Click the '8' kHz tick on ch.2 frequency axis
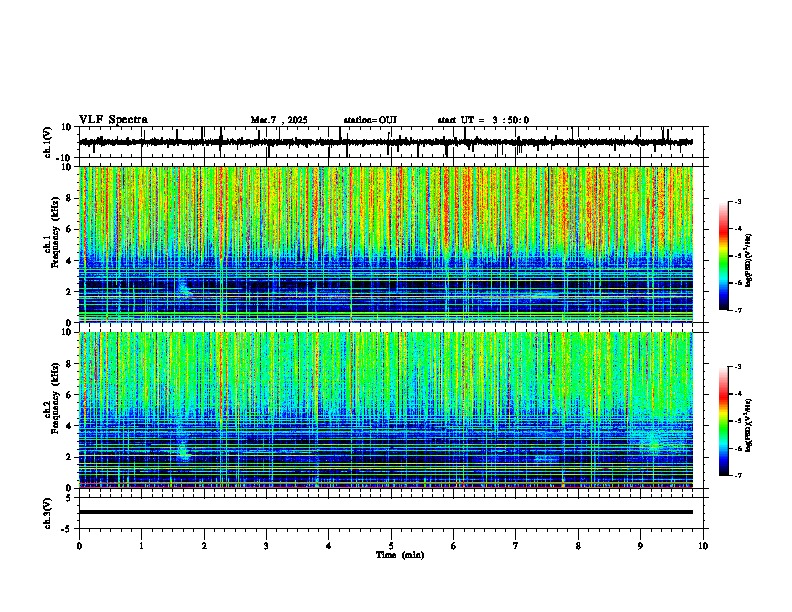The width and height of the screenshot is (792, 612). tap(70, 364)
